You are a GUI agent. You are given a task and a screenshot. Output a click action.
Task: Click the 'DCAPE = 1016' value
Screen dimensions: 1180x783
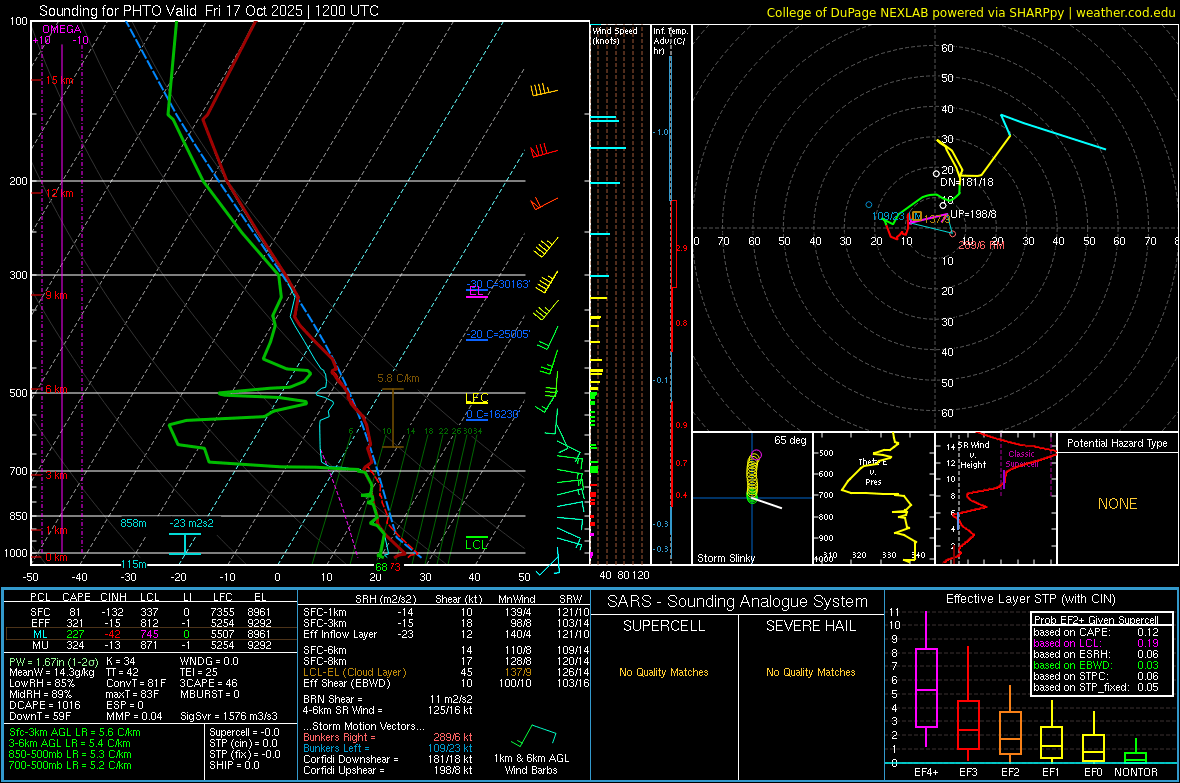click(x=45, y=705)
